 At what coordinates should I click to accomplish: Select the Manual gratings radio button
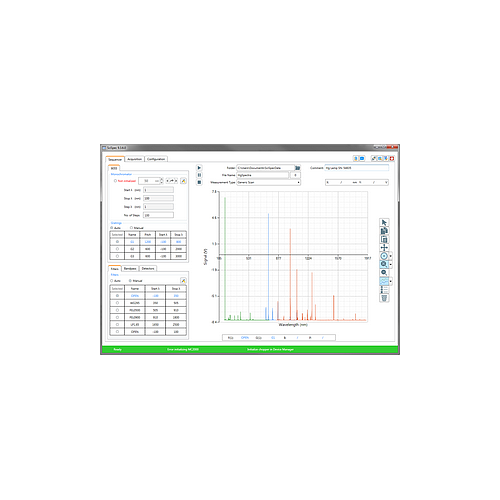pyautogui.click(x=131, y=228)
